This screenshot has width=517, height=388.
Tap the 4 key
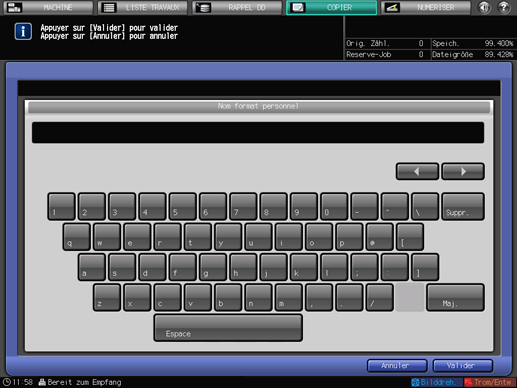click(152, 206)
